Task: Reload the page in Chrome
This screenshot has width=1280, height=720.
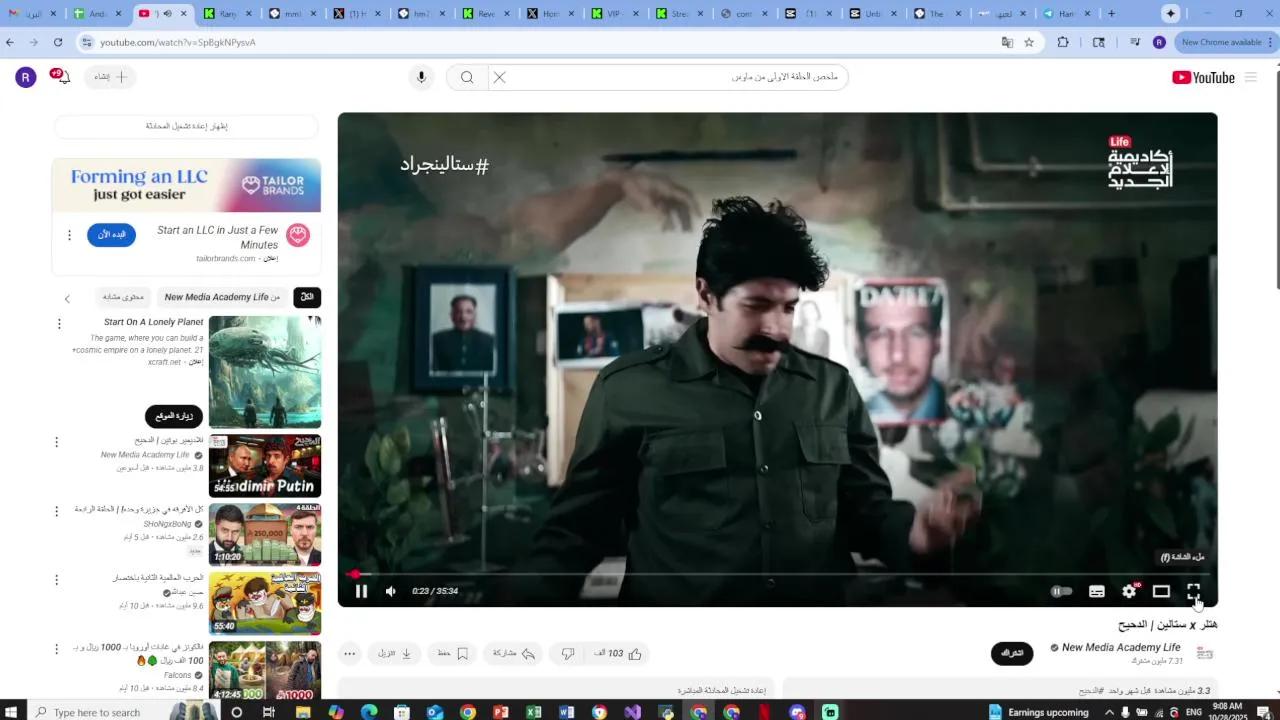Action: point(58,42)
